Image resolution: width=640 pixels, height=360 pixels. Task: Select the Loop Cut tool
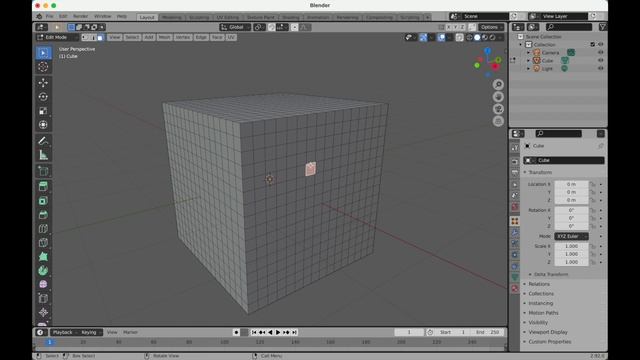pos(43,229)
